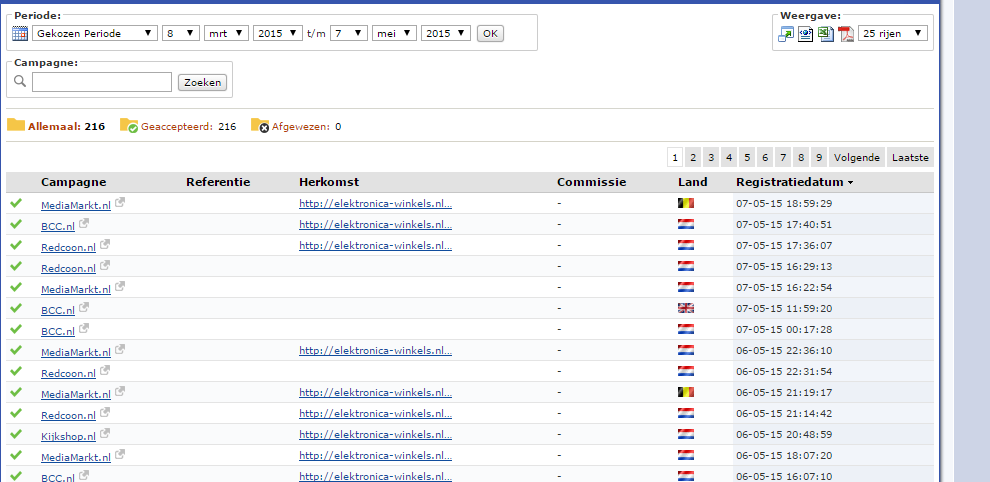Open external link icon for Redcoon.nl 17:36:07 row

(x=105, y=244)
